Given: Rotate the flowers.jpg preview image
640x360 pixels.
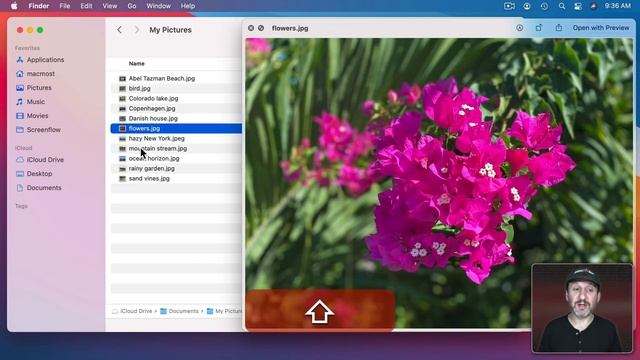Looking at the screenshot, I should click(539, 28).
